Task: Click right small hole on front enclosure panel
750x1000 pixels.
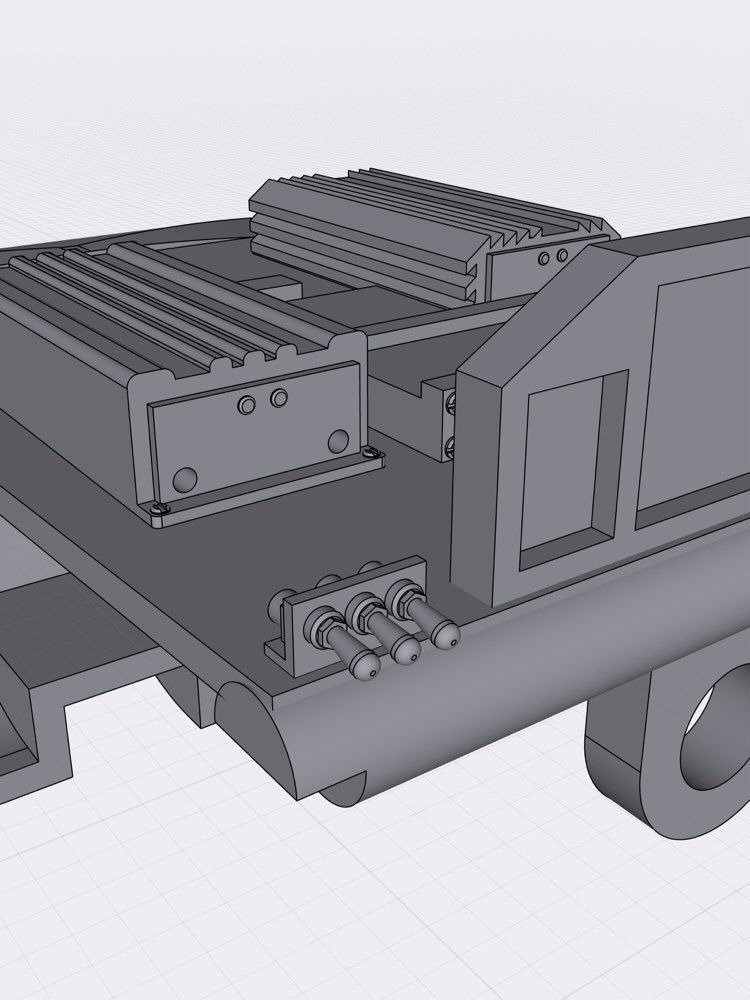Action: [x=279, y=399]
